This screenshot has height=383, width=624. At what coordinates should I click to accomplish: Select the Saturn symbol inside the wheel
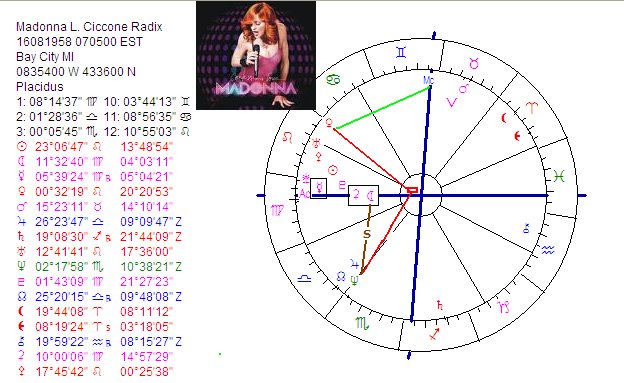tap(440, 305)
